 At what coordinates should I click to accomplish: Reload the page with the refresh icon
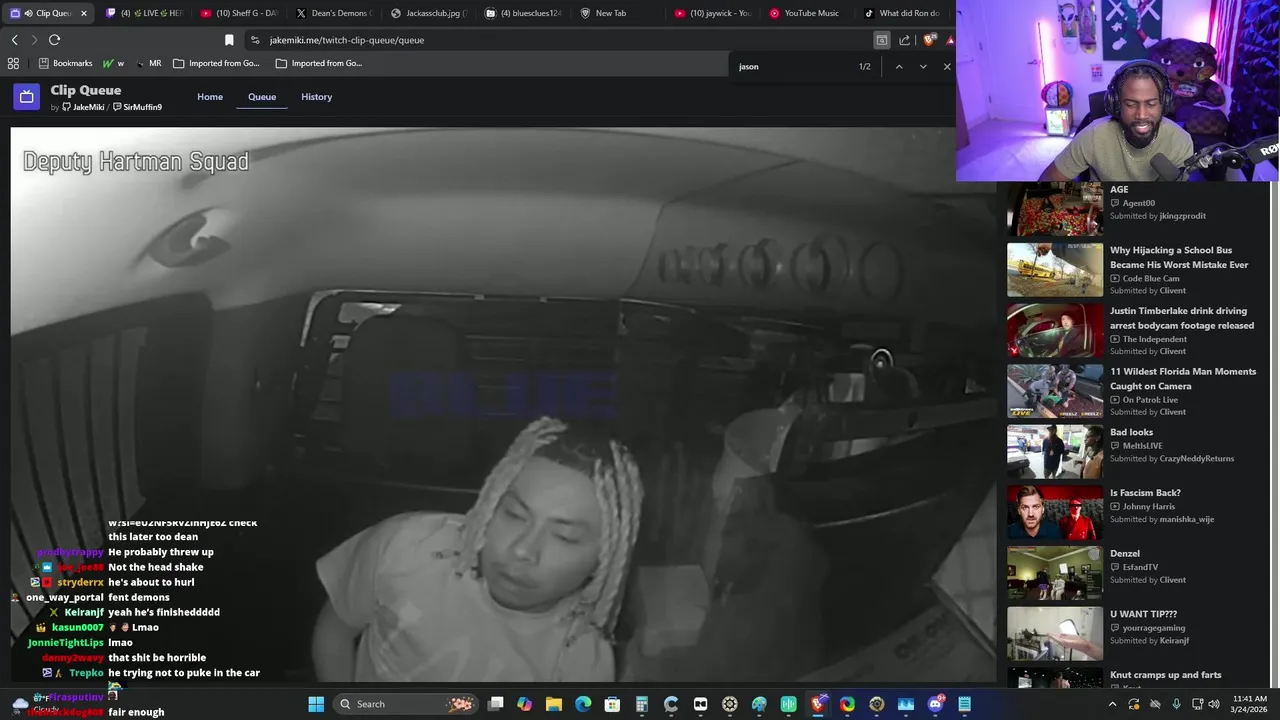[54, 40]
